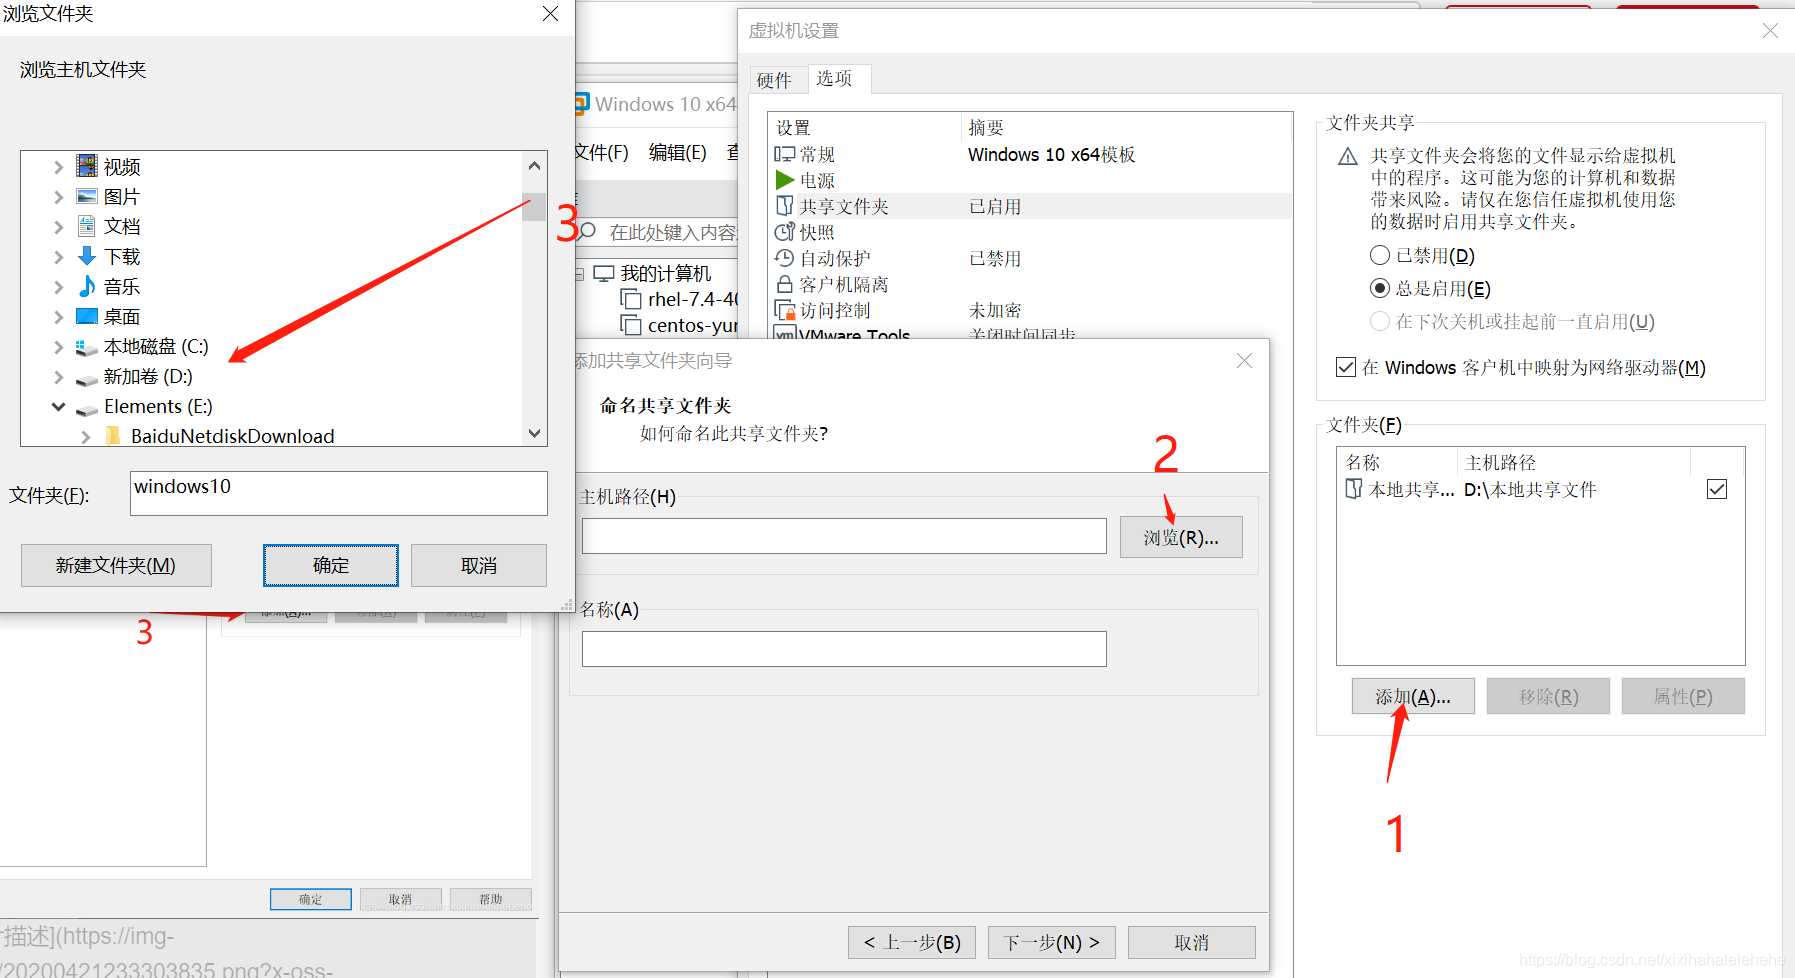Click the 主机路径(H) input field

pyautogui.click(x=844, y=536)
